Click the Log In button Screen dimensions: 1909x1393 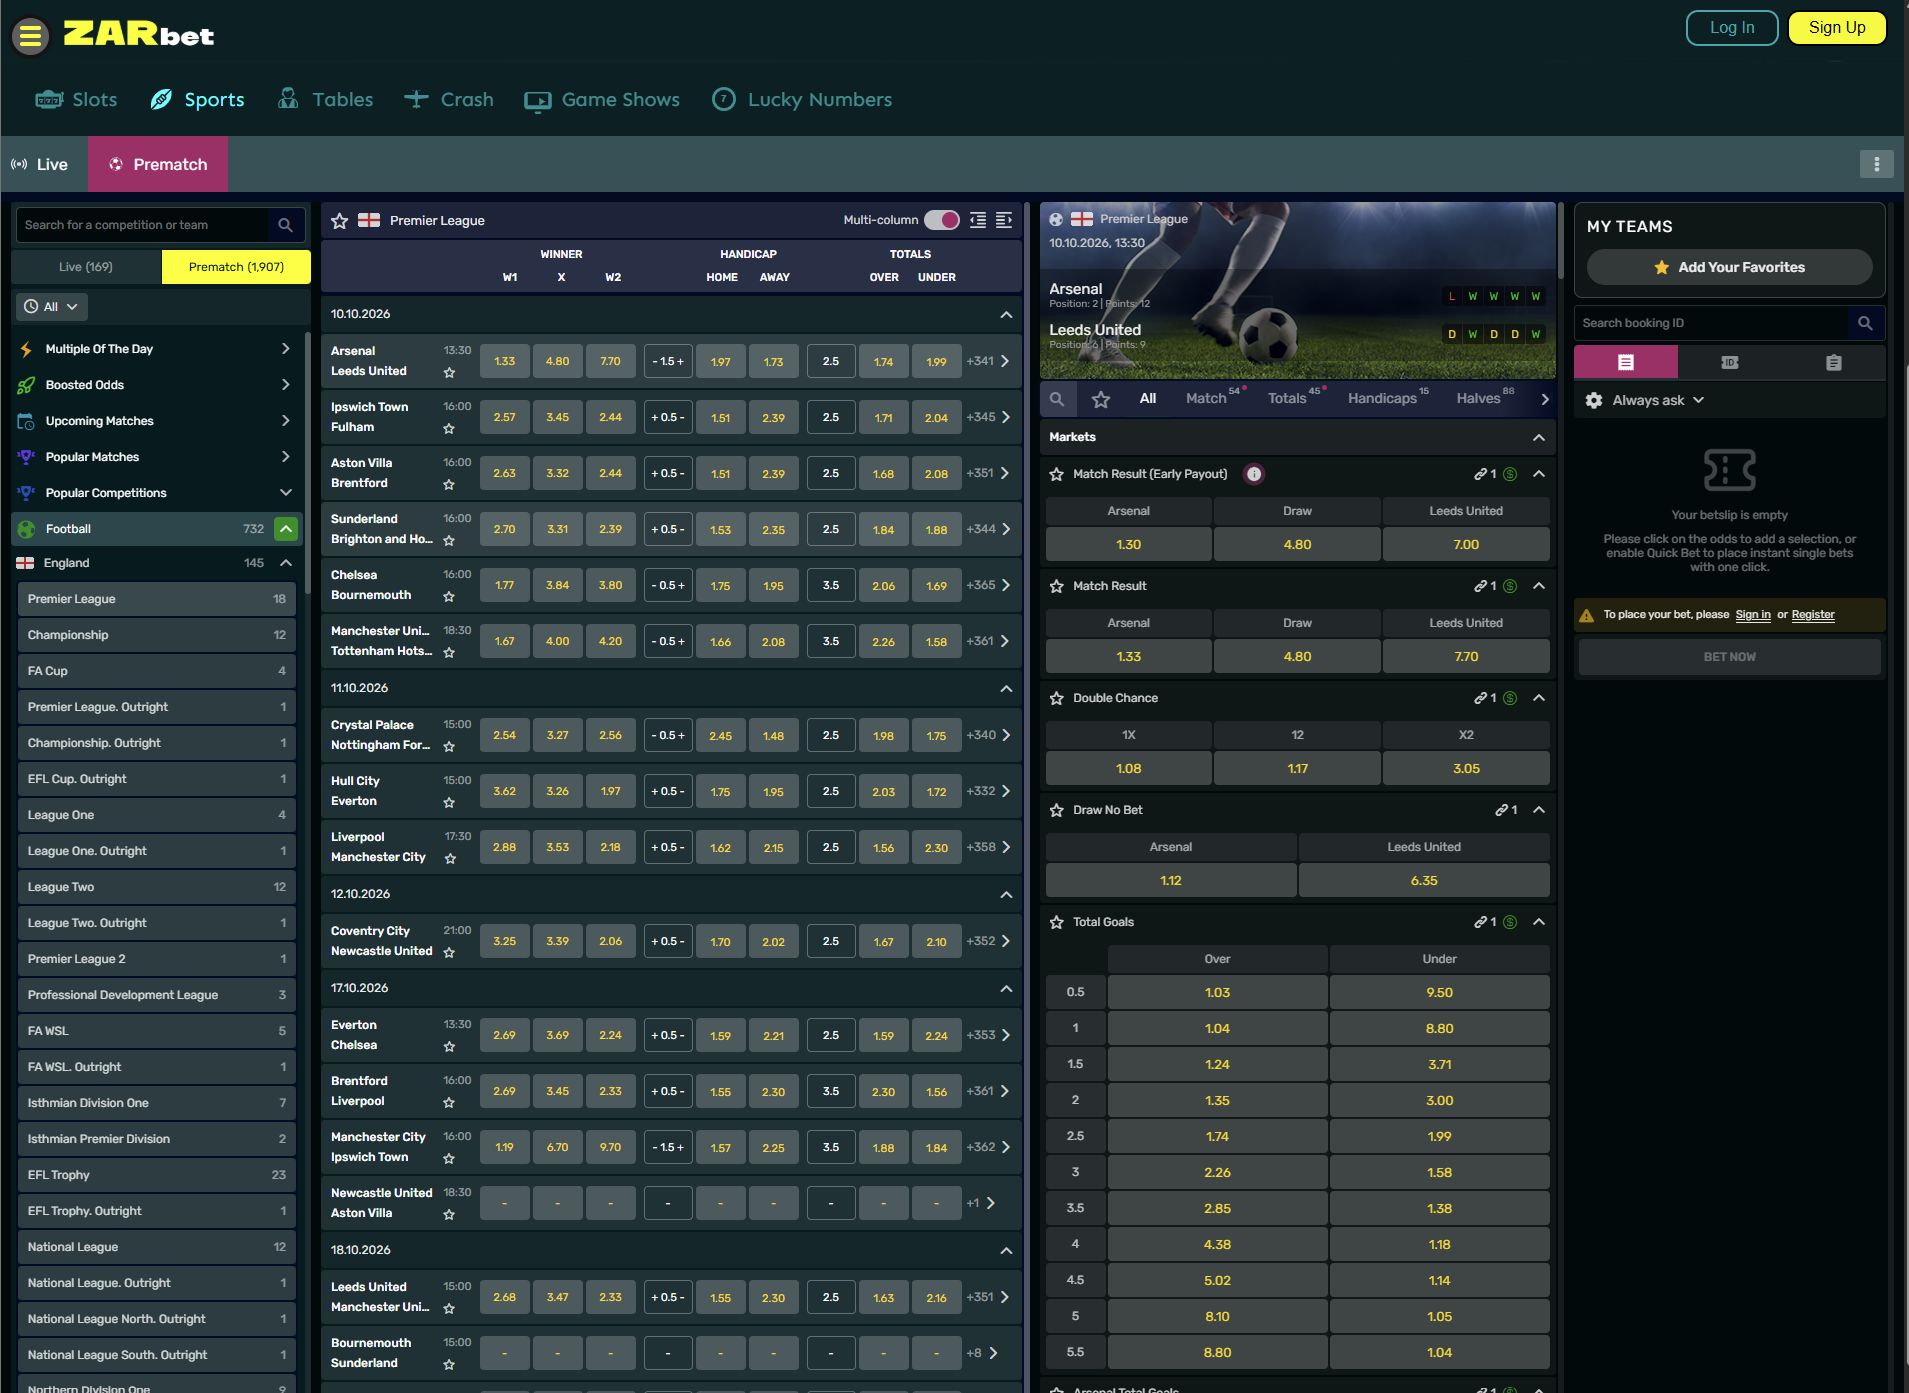tap(1732, 28)
